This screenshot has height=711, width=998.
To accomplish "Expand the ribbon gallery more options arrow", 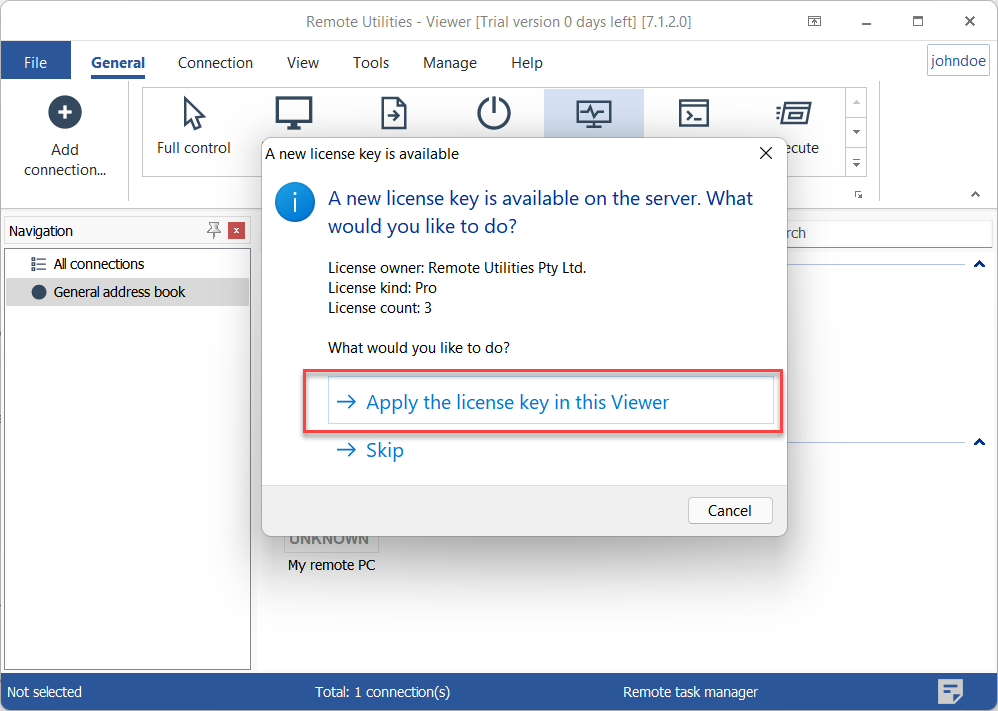I will pyautogui.click(x=856, y=161).
